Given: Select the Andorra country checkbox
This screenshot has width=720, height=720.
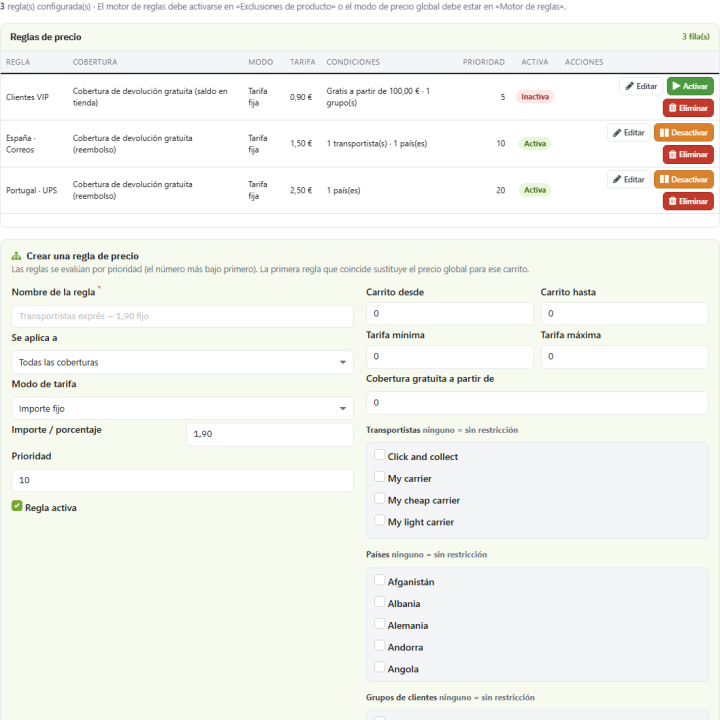Looking at the screenshot, I should [379, 645].
